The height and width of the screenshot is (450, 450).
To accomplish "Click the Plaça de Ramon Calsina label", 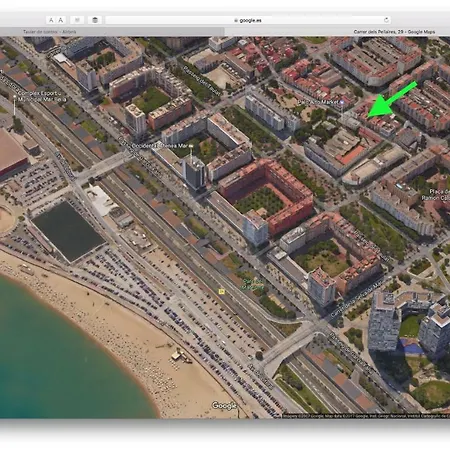I will coord(435,195).
